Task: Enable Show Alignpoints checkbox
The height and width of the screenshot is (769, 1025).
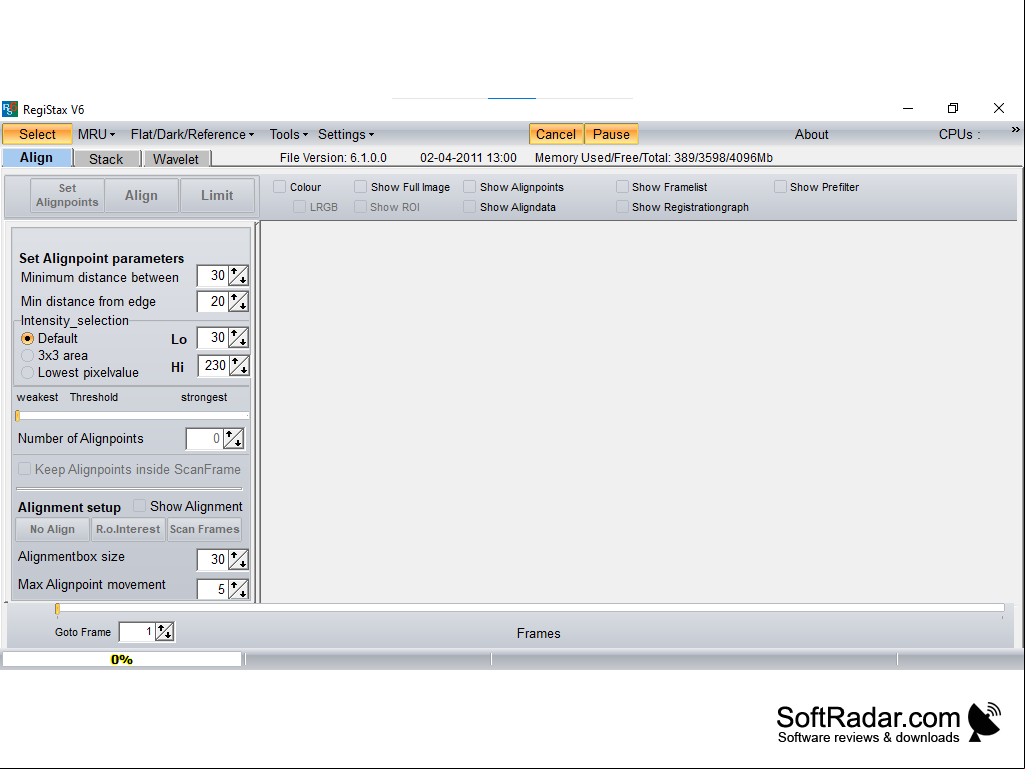Action: 469,187
